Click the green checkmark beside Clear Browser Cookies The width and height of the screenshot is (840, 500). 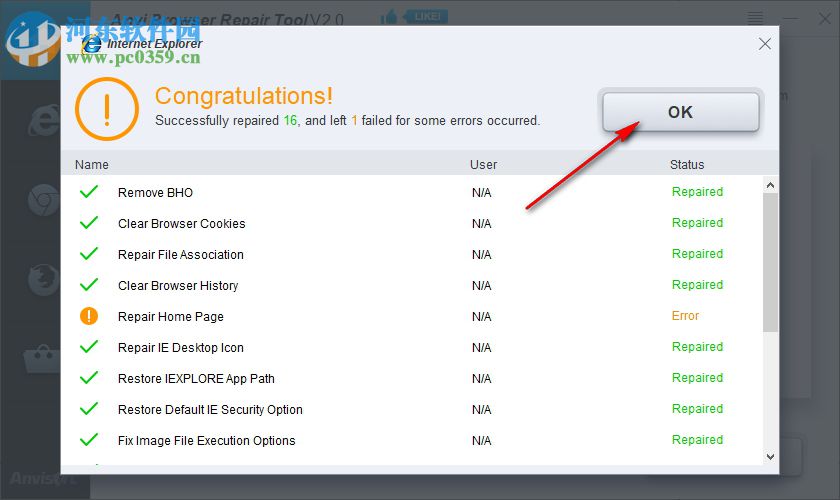89,222
